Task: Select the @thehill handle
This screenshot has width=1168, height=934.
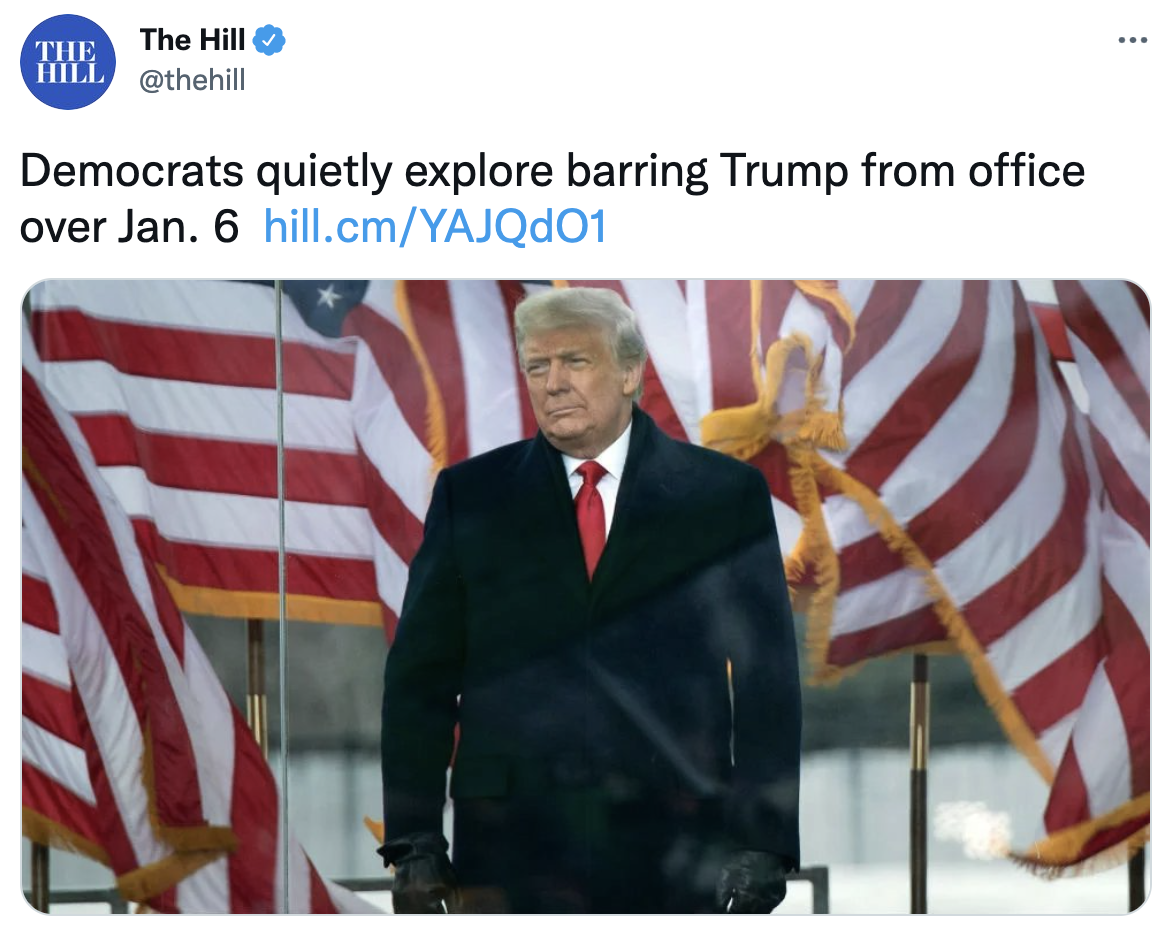Action: point(192,80)
